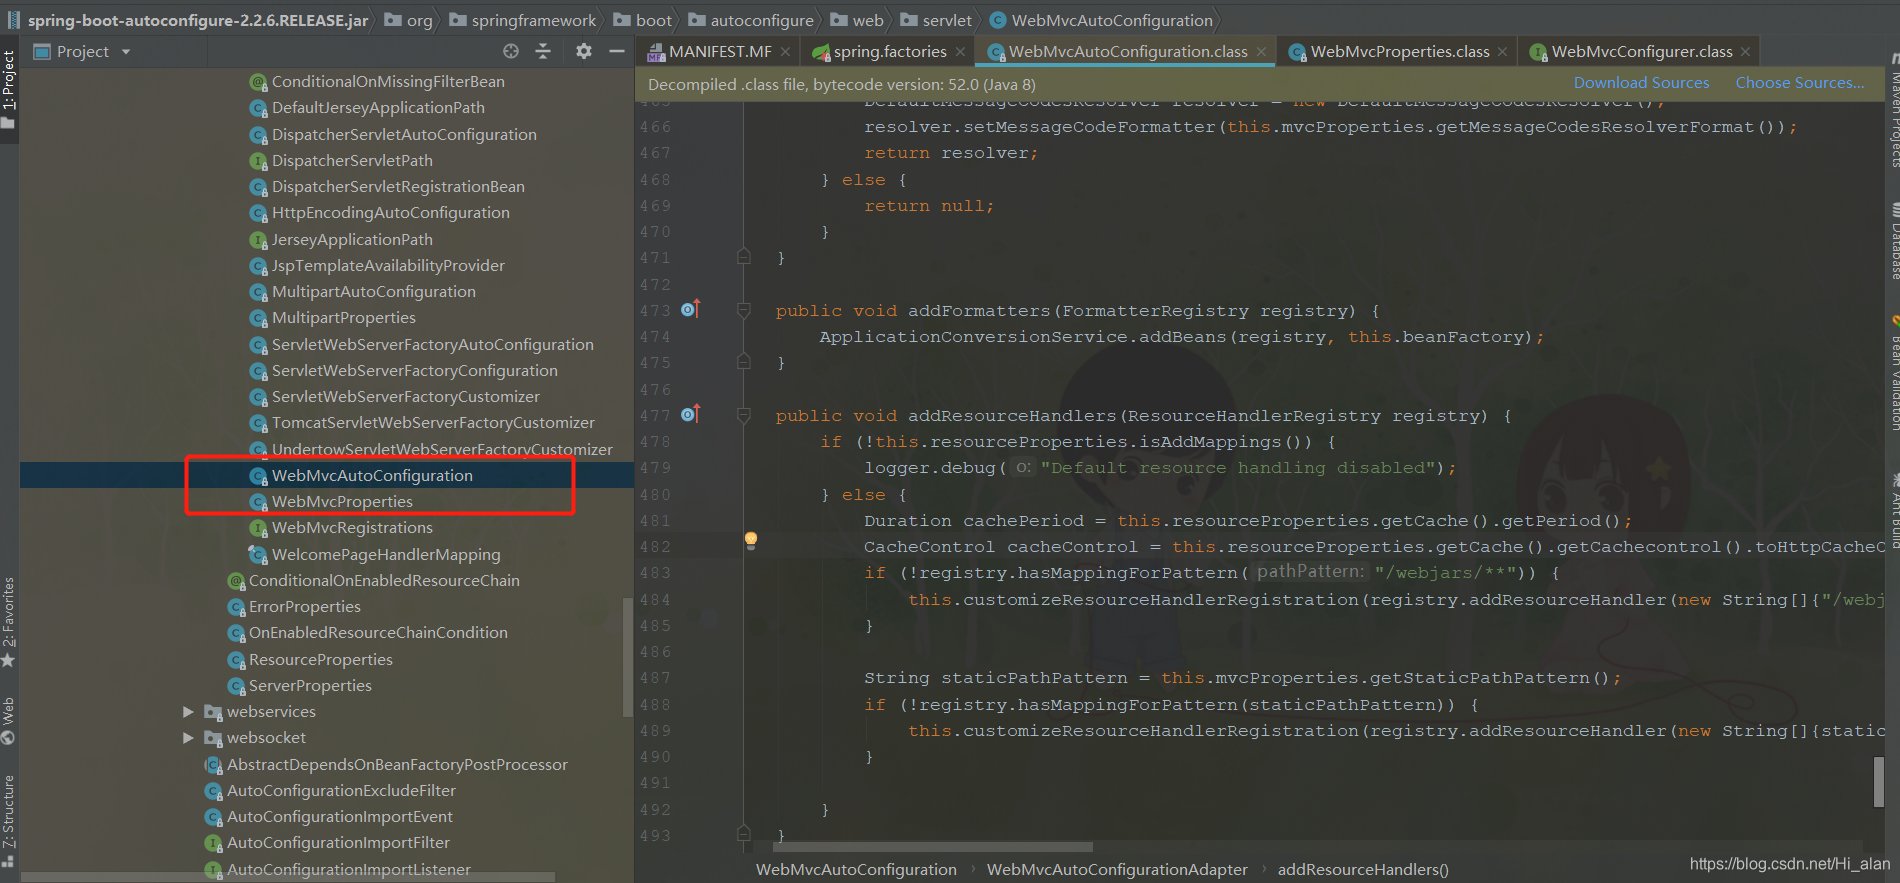
Task: Open the 2: Favorites tool window
Action: click(x=9, y=622)
